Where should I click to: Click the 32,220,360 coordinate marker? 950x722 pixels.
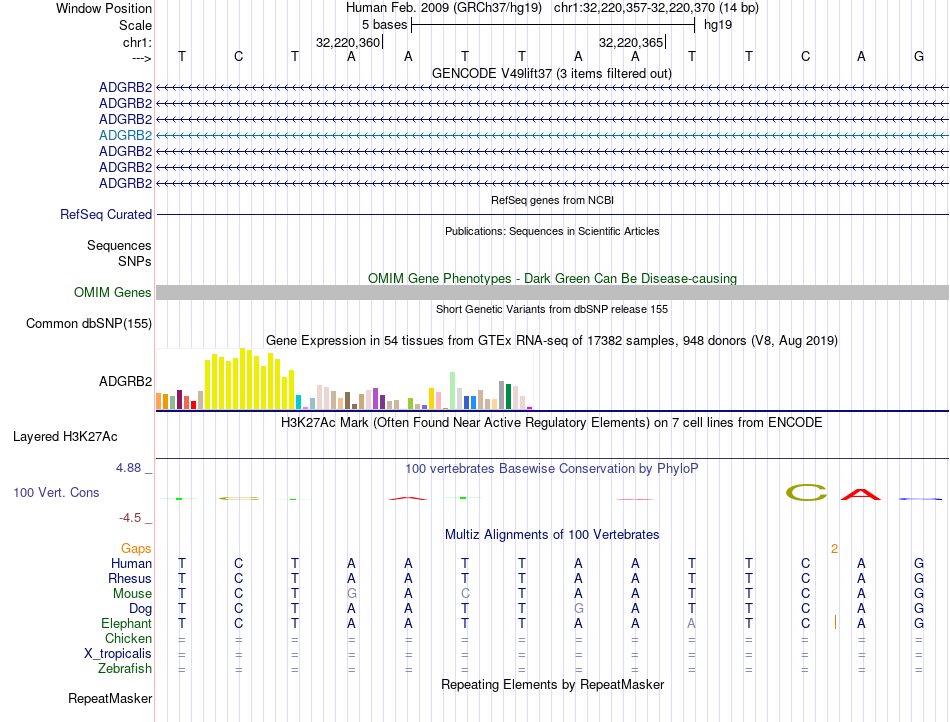tap(348, 42)
